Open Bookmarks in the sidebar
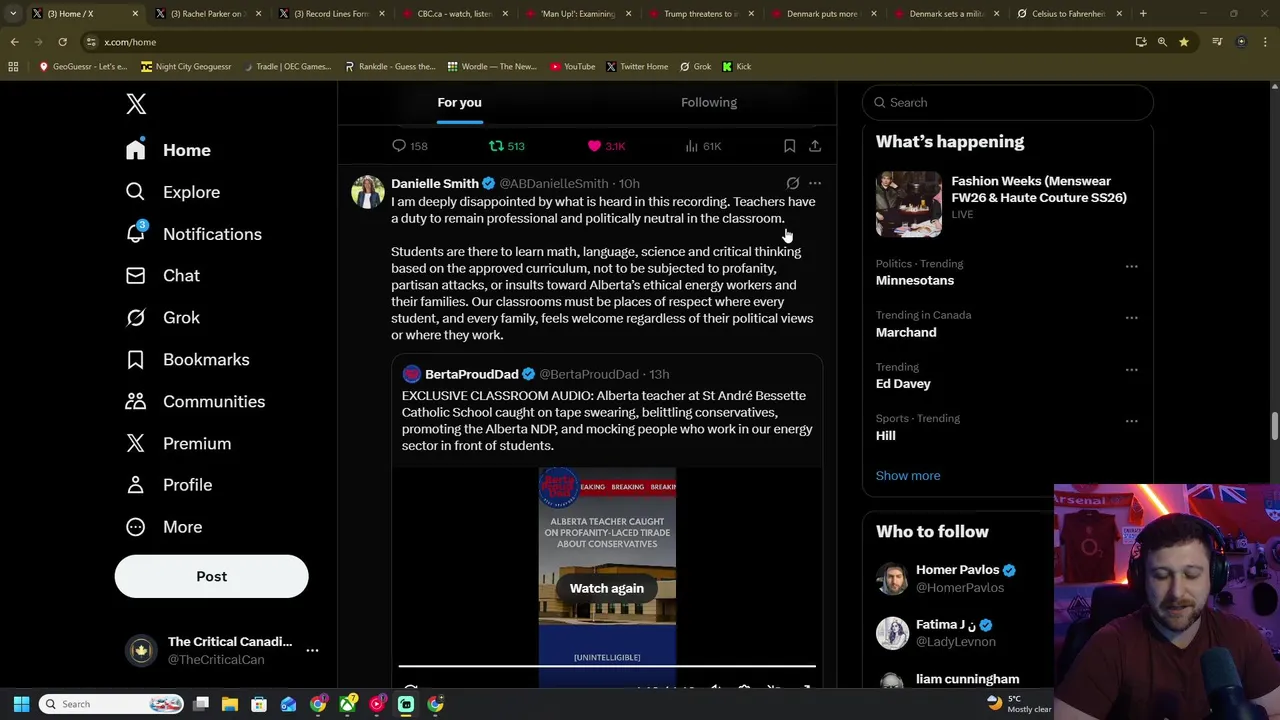Screen dimensions: 1280x720 [187, 360]
